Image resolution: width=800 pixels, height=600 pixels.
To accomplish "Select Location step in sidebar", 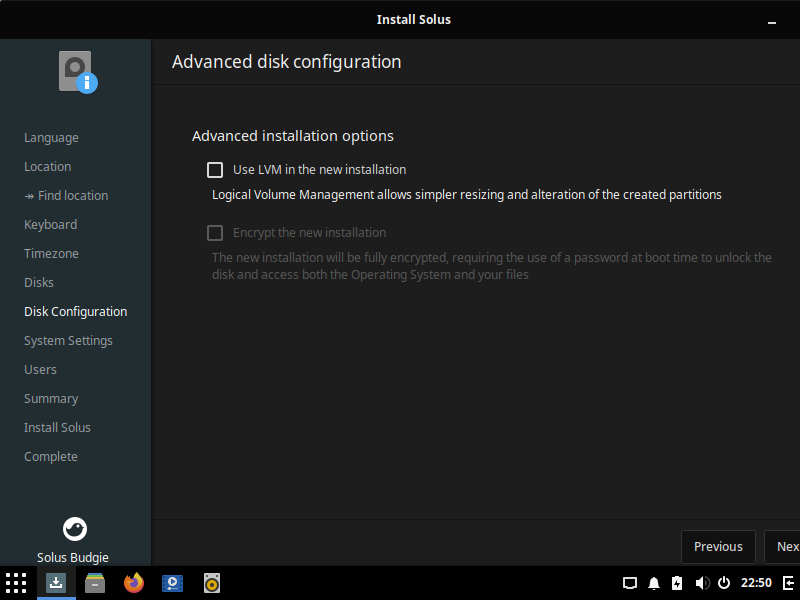I will click(47, 167).
